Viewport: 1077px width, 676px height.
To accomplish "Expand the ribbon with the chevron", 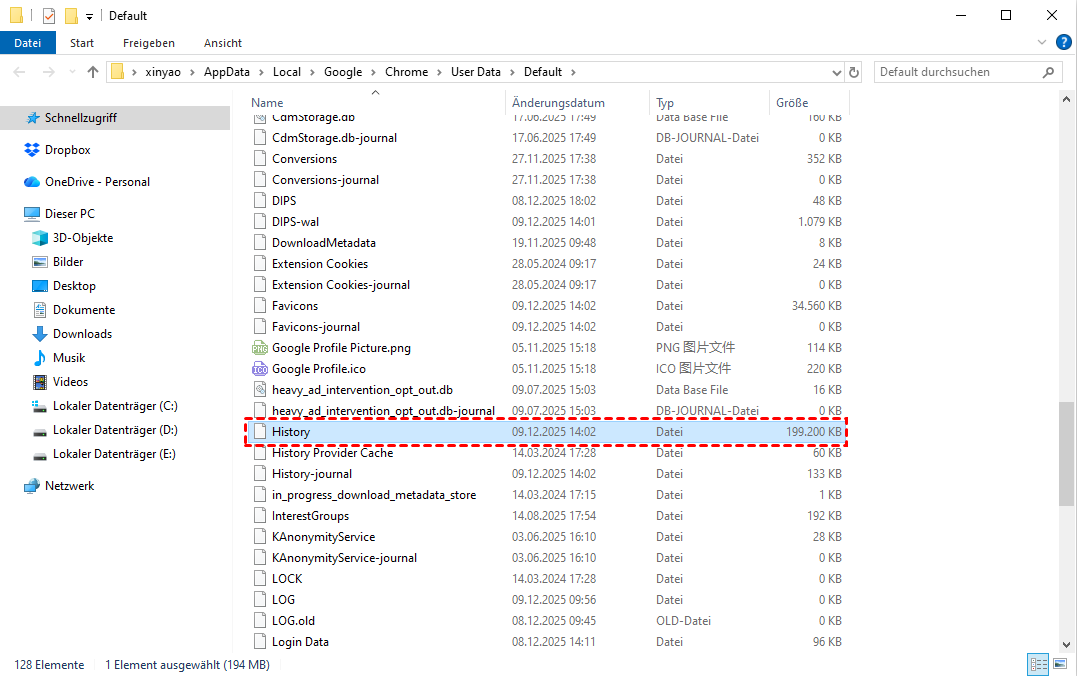I will pos(1043,43).
